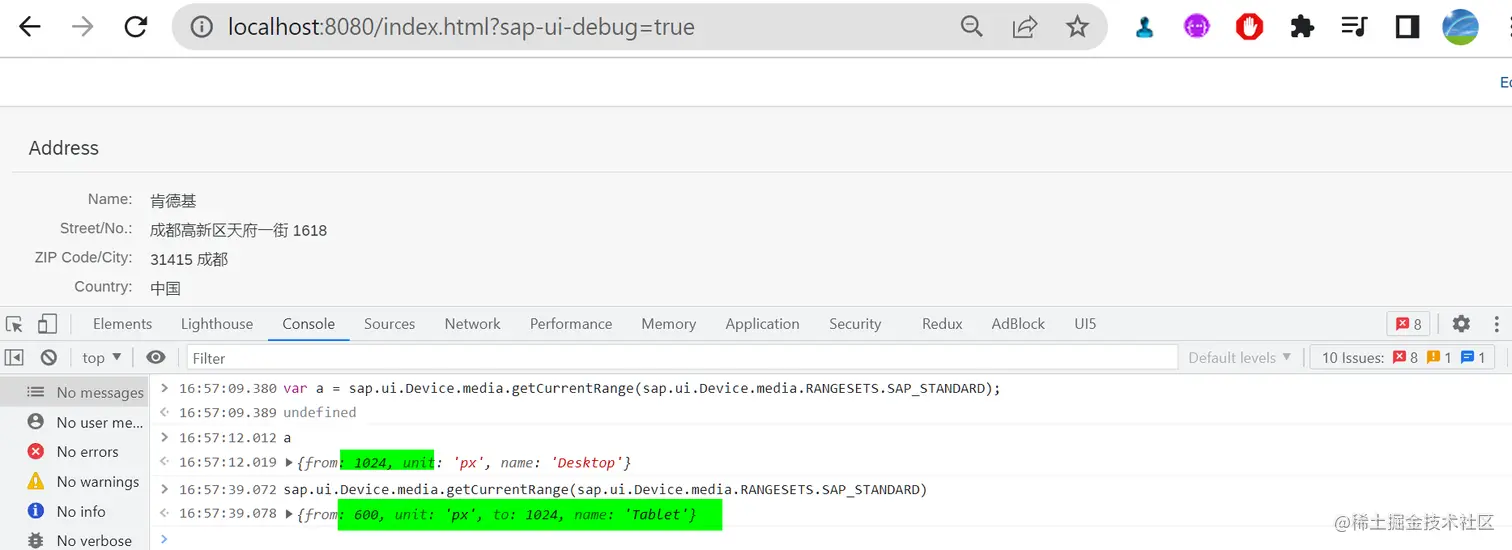Screen dimensions: 1512x550
Task: Open the Redux tab
Action: (942, 324)
